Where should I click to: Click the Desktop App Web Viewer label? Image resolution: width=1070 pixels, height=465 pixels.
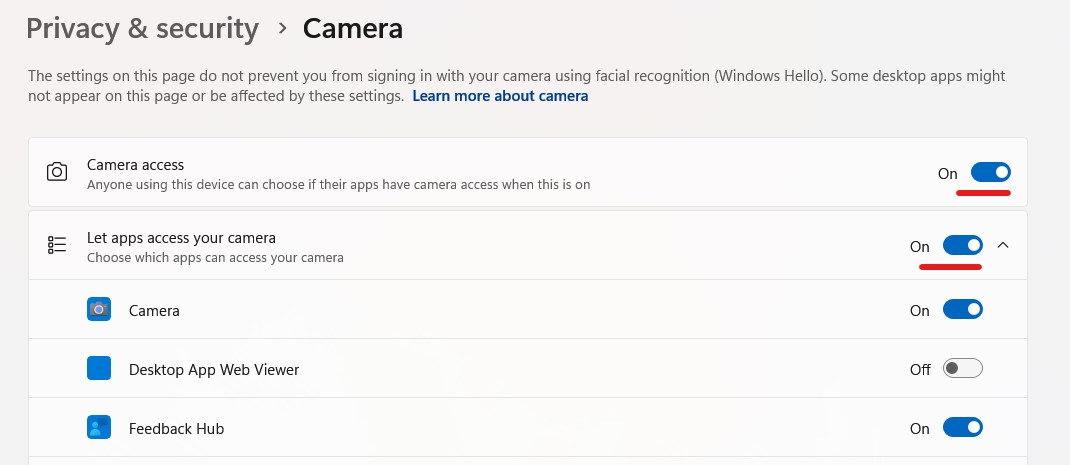(x=214, y=370)
